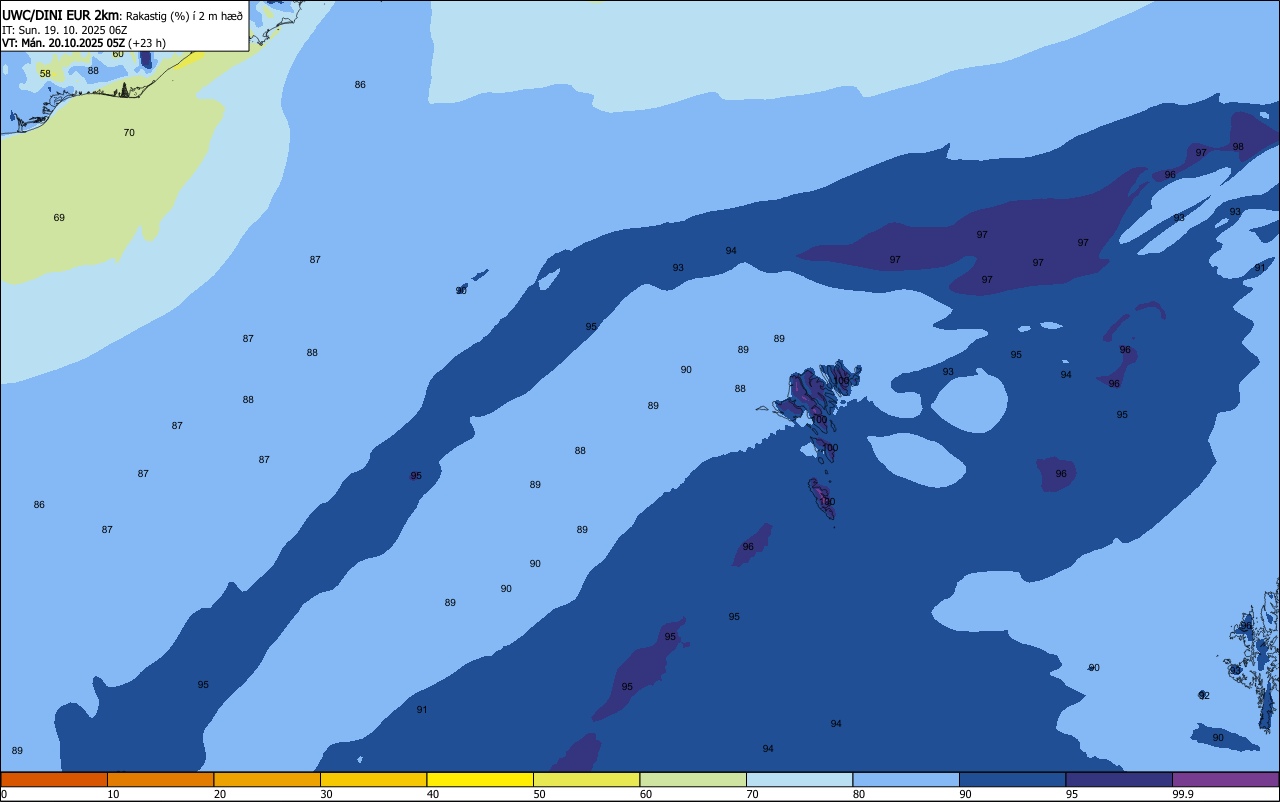This screenshot has height=802, width=1280.
Task: Click the '20' color bar tick label
Action: pyautogui.click(x=220, y=794)
